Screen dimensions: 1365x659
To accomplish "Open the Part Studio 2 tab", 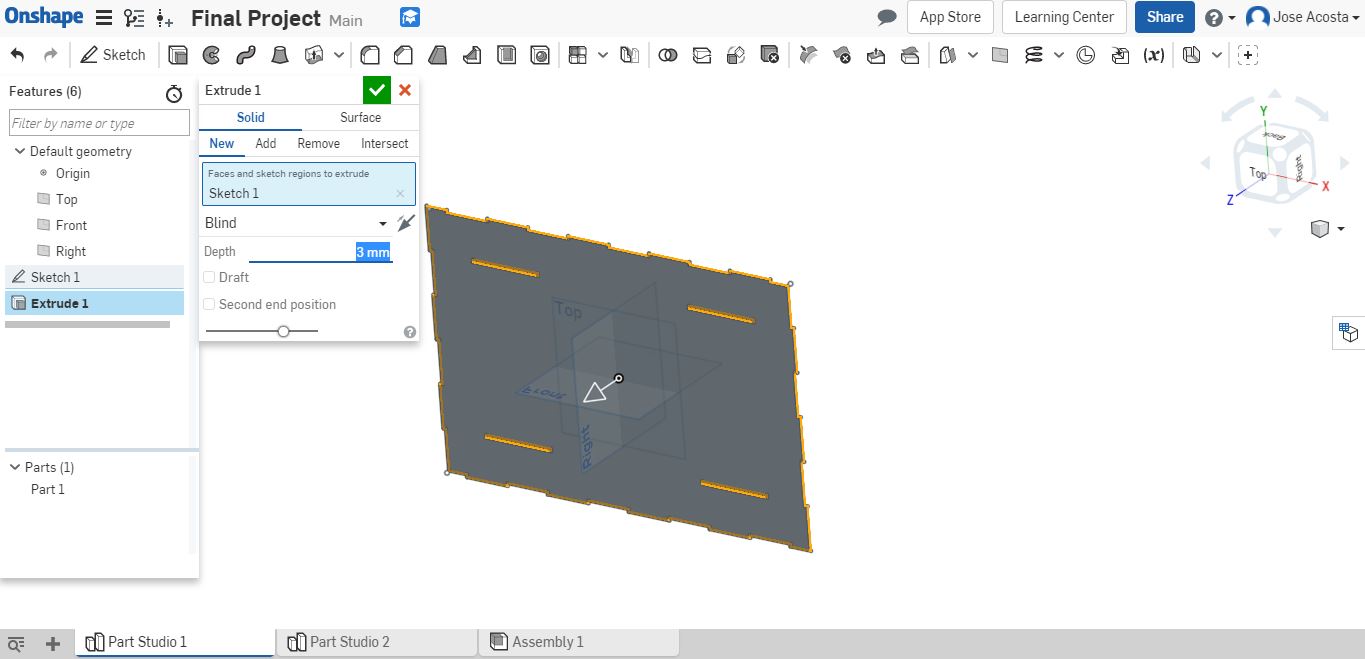I will 375,642.
